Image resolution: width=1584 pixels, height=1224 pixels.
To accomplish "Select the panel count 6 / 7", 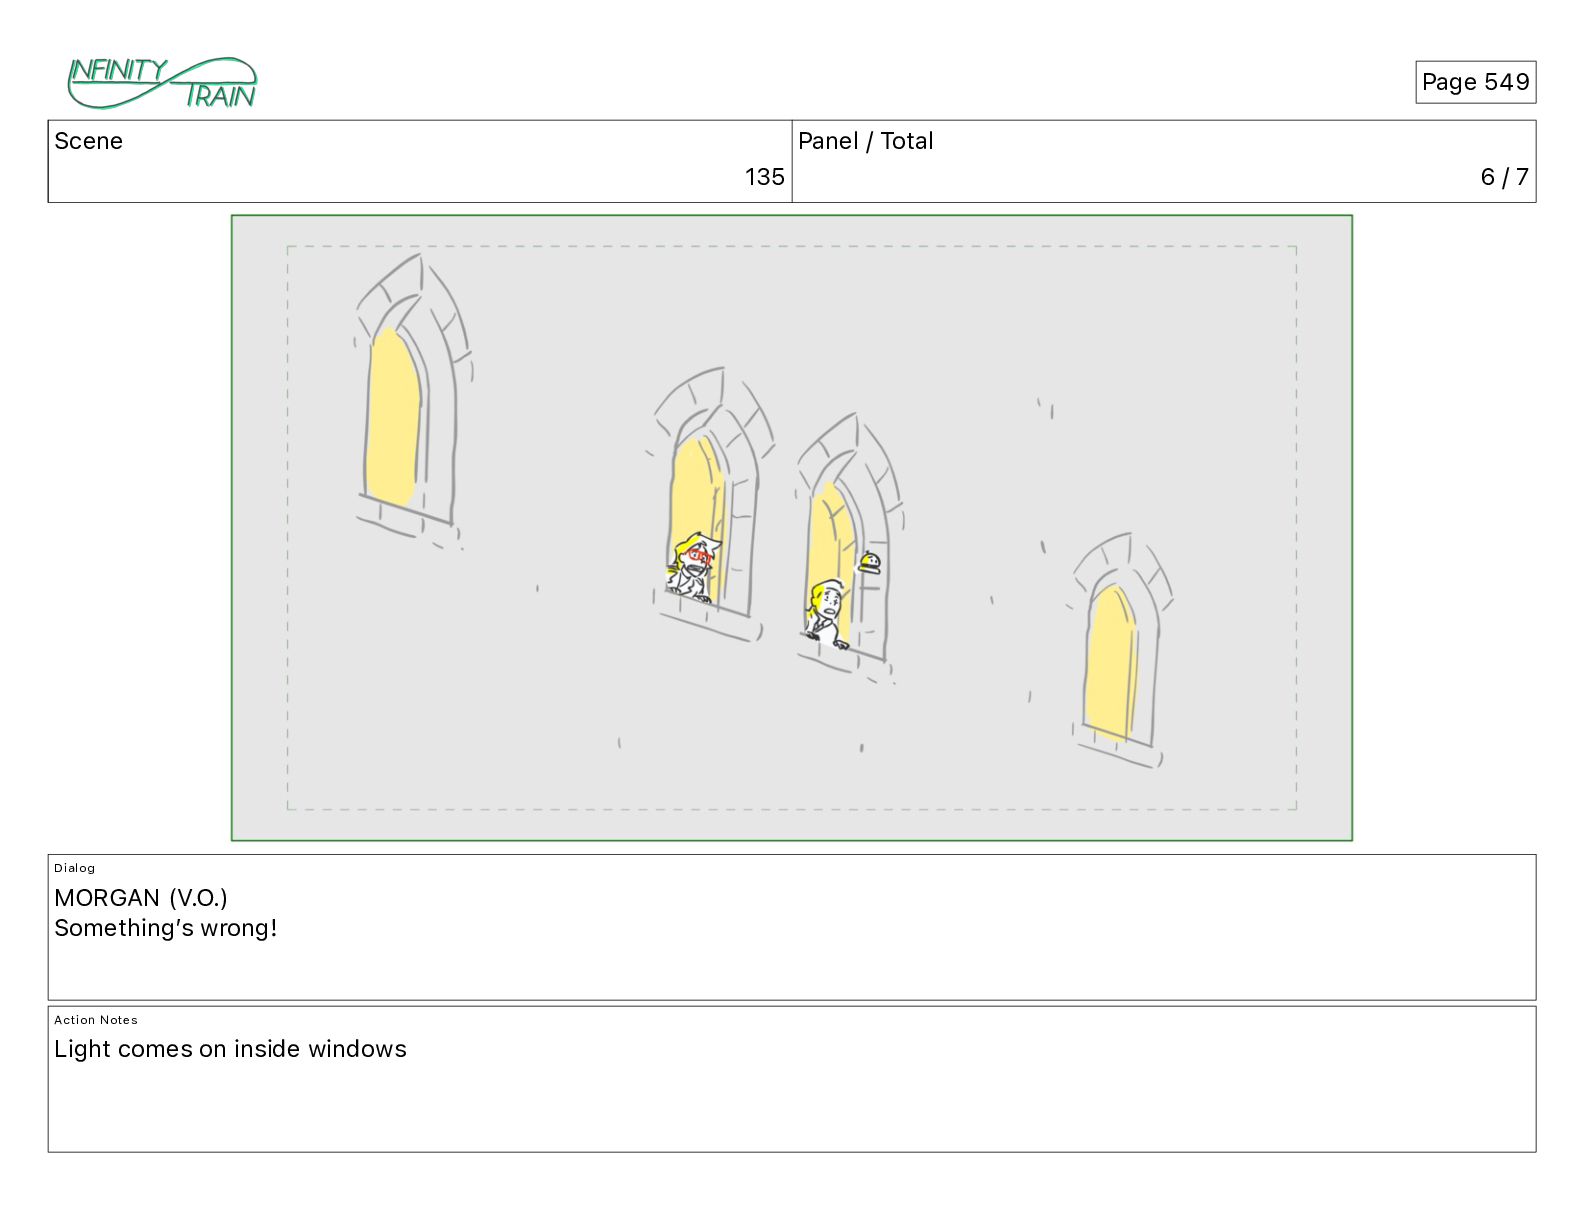I will click(x=1504, y=177).
